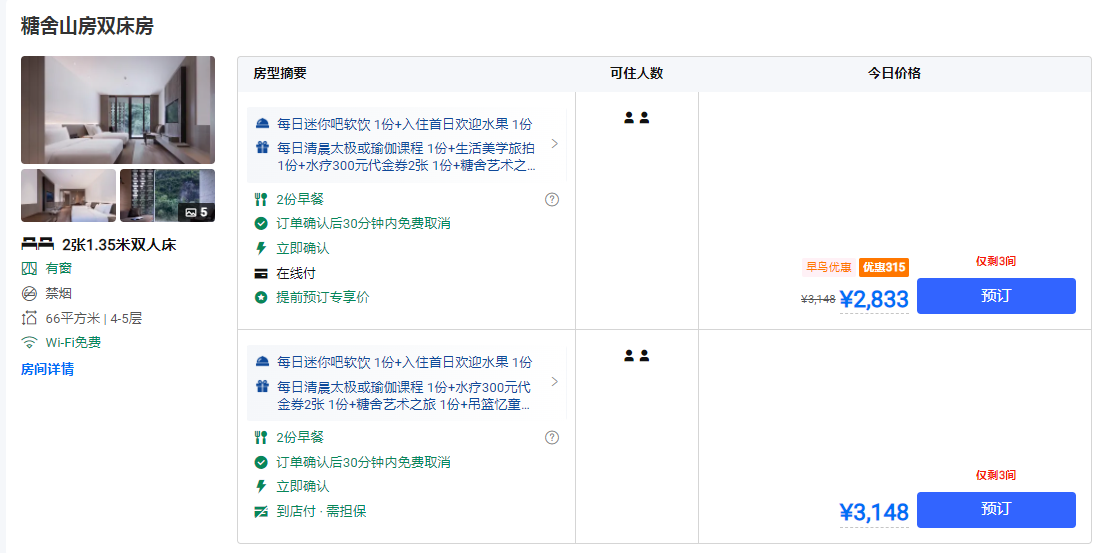Click the 有窗 window icon

(x=29, y=268)
